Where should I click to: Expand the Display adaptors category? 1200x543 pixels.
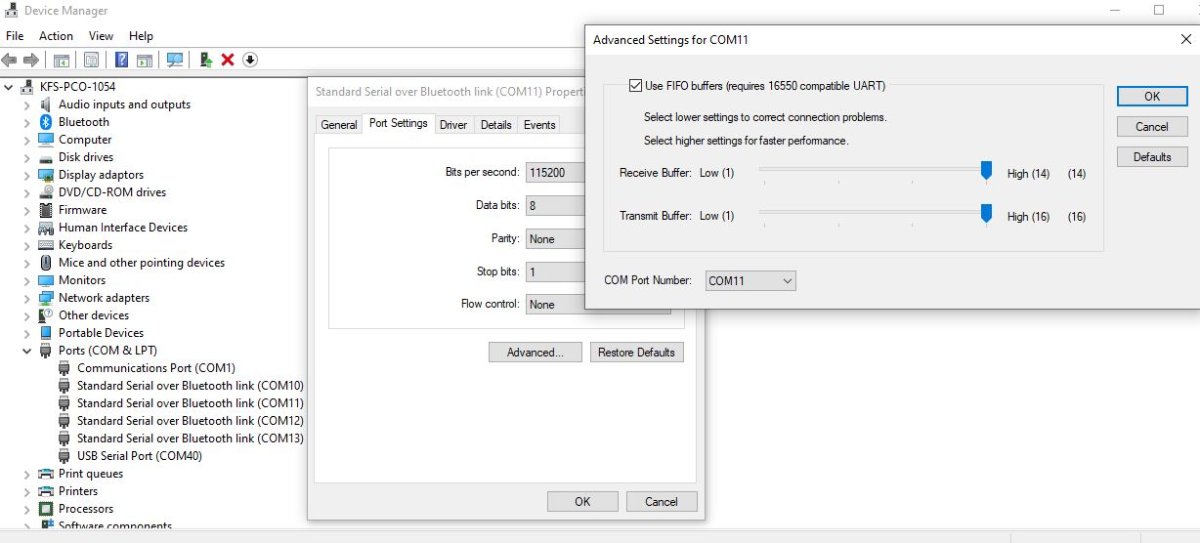point(27,175)
